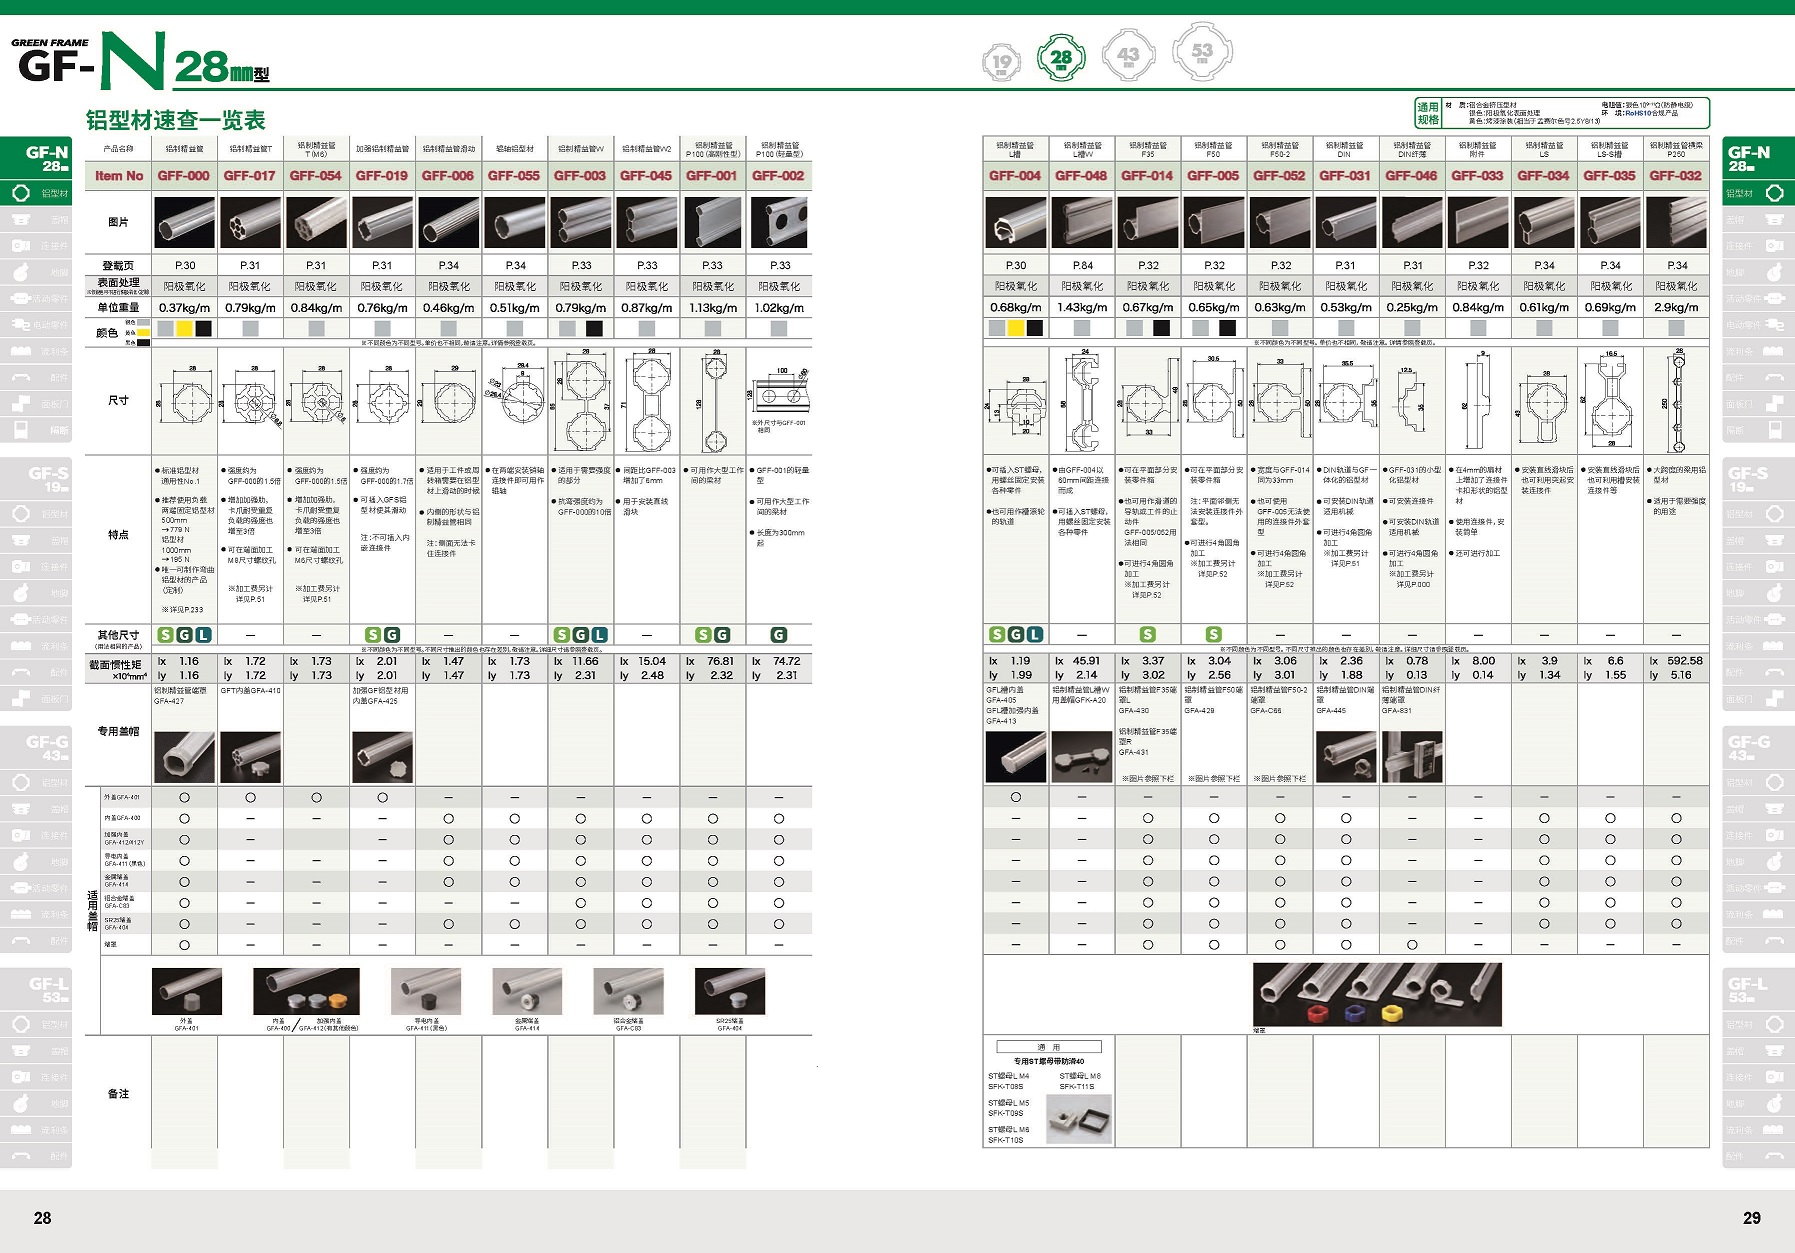Click the GFF-001 dimension drawing

coord(713,400)
